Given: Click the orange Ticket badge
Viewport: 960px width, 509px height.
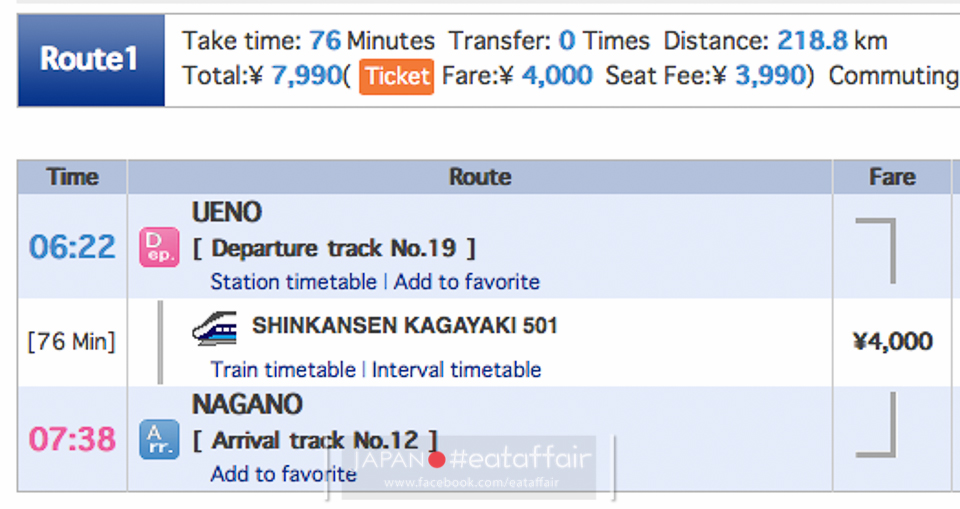Looking at the screenshot, I should point(396,77).
